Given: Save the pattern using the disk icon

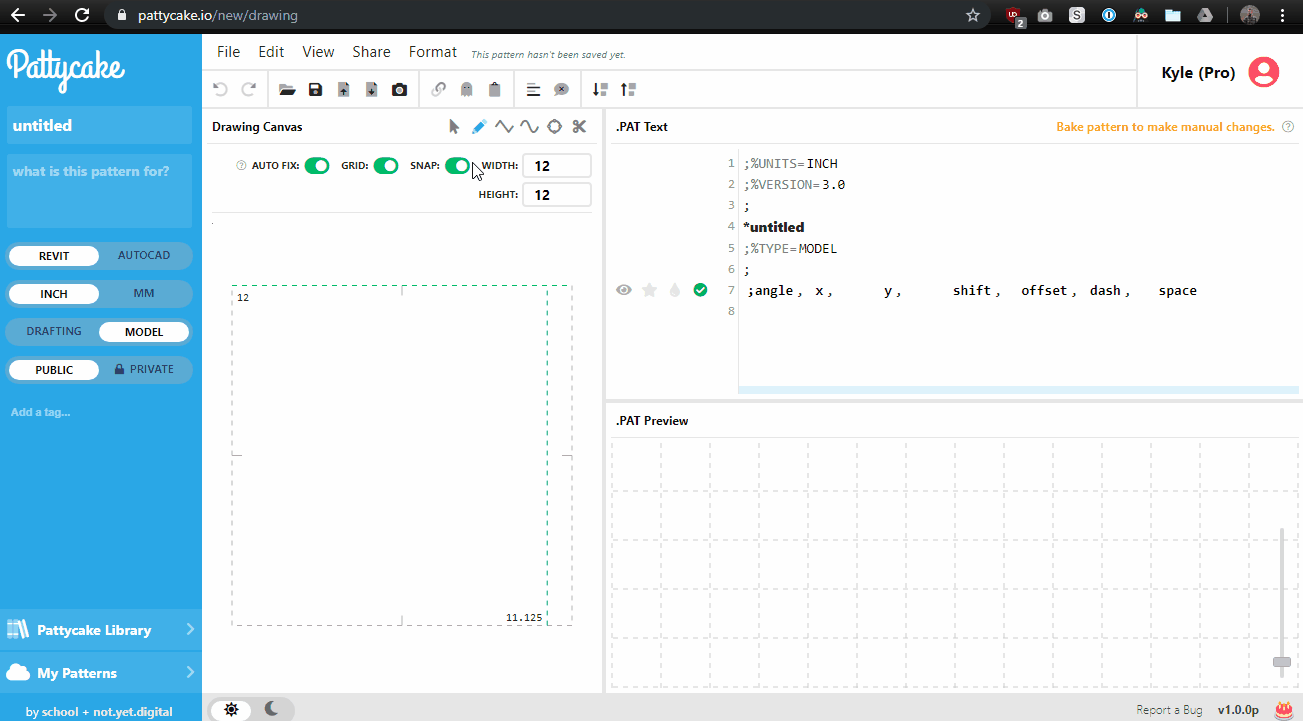Looking at the screenshot, I should click(x=315, y=89).
